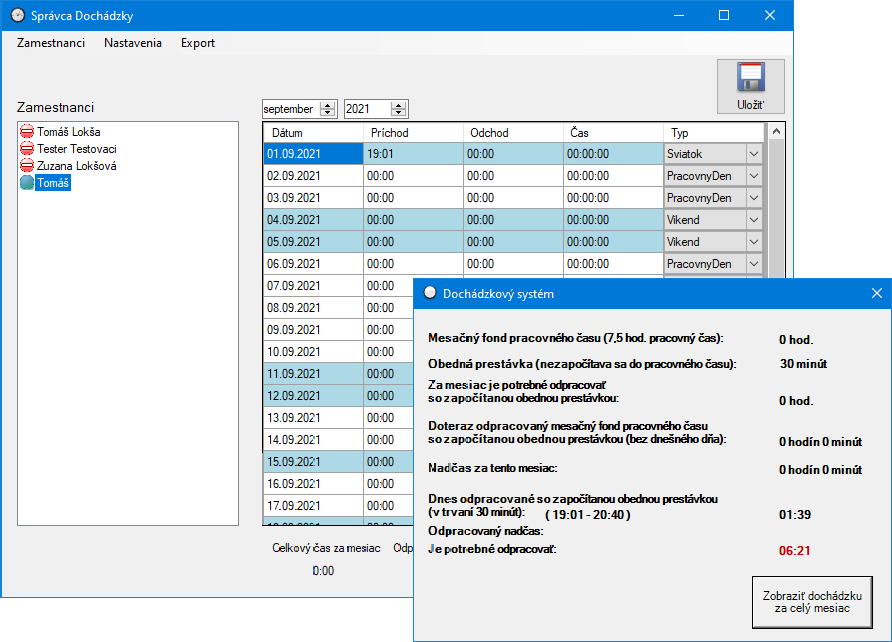The image size is (892, 642).
Task: Click Čas cell of 01.09.2021 row
Action: [613, 154]
